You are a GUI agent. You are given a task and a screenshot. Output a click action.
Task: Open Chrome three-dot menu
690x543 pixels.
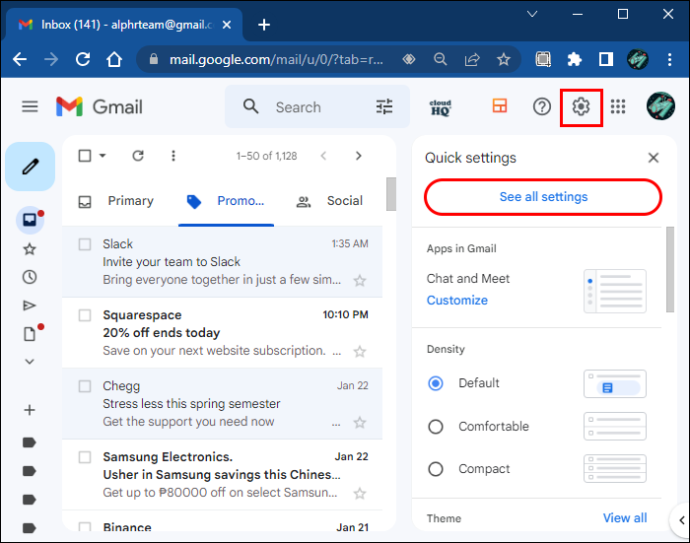669,59
